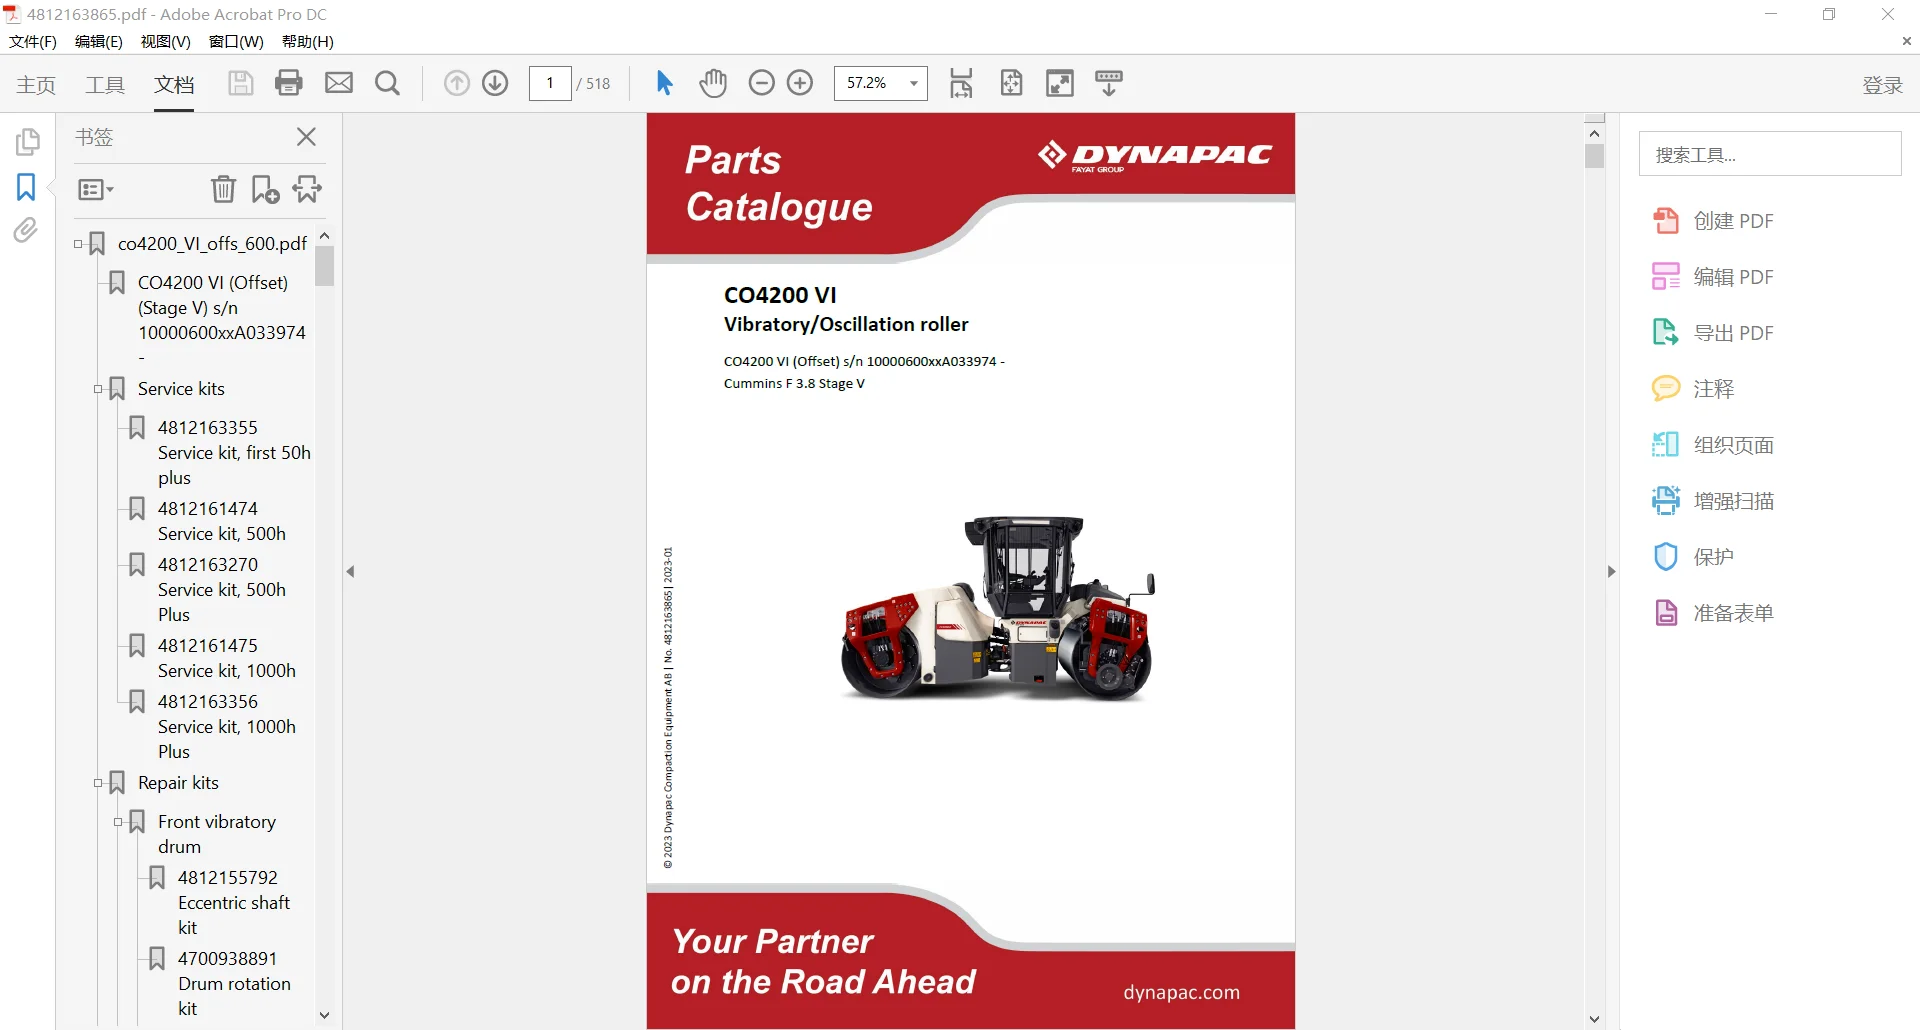Choose the selection arrow tool

pos(665,83)
